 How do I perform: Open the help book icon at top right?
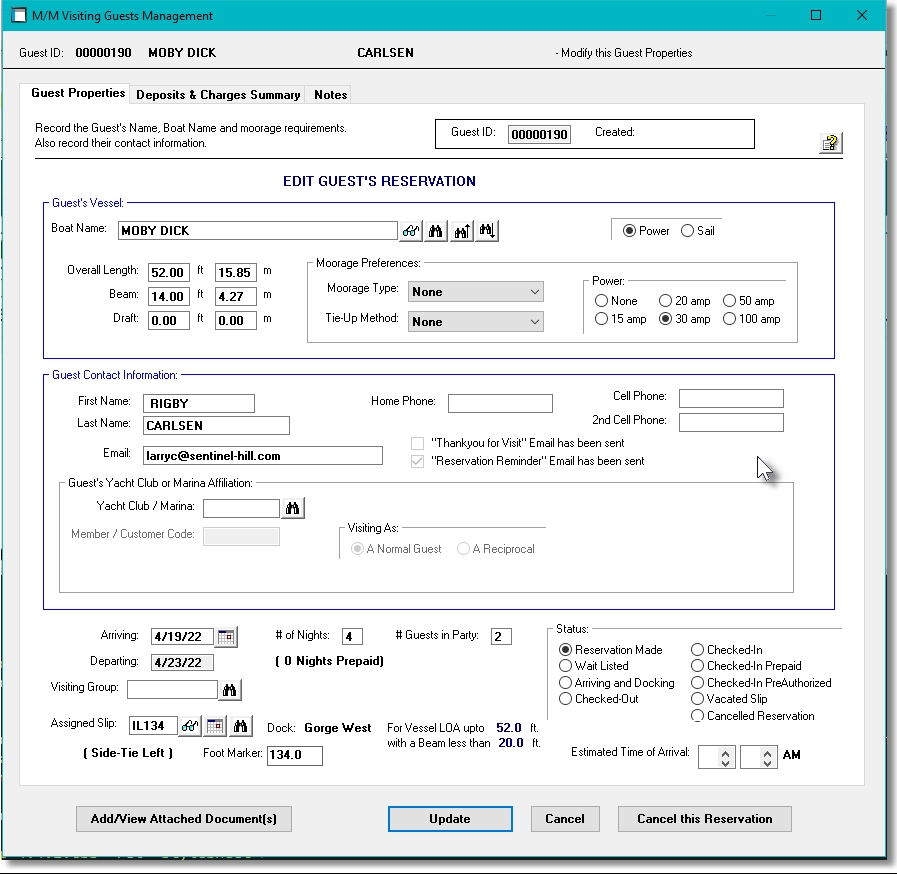(x=830, y=142)
